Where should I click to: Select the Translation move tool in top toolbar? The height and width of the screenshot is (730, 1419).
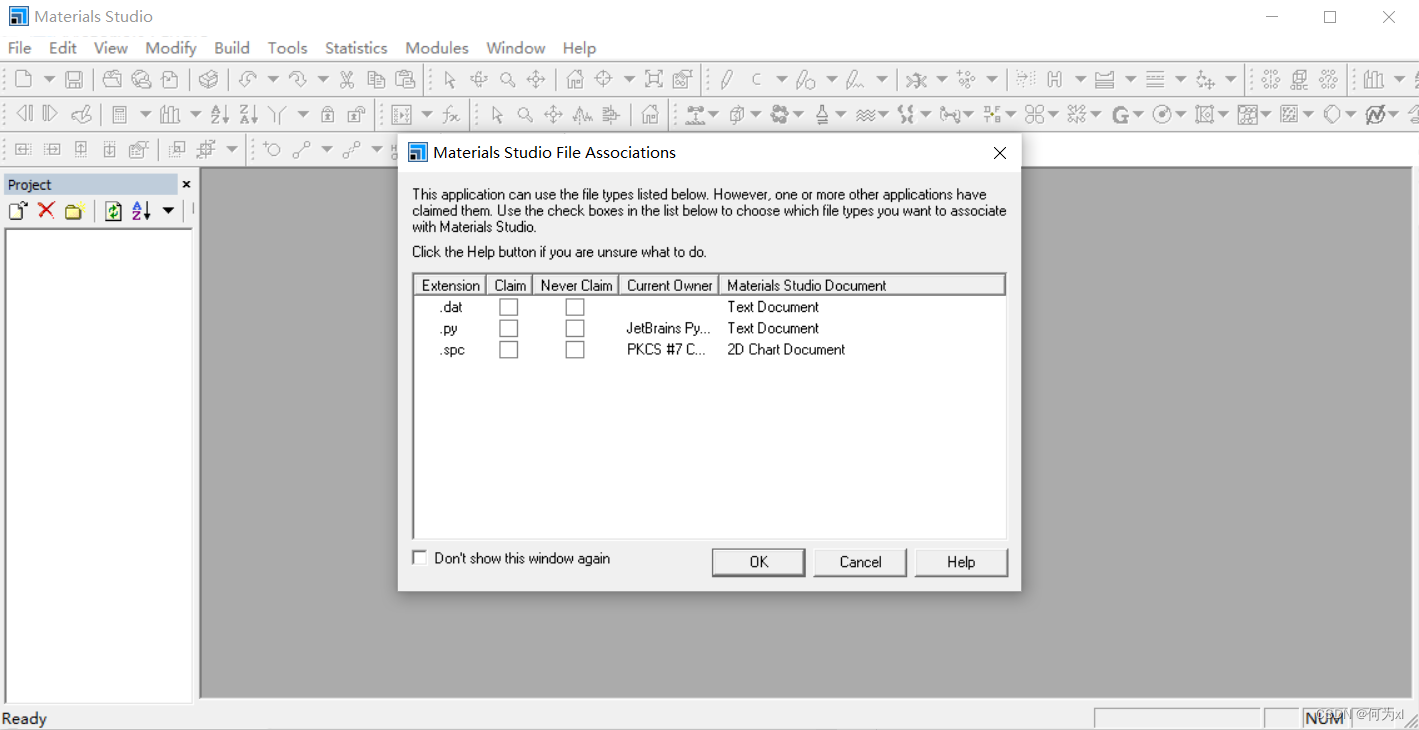[x=536, y=79]
